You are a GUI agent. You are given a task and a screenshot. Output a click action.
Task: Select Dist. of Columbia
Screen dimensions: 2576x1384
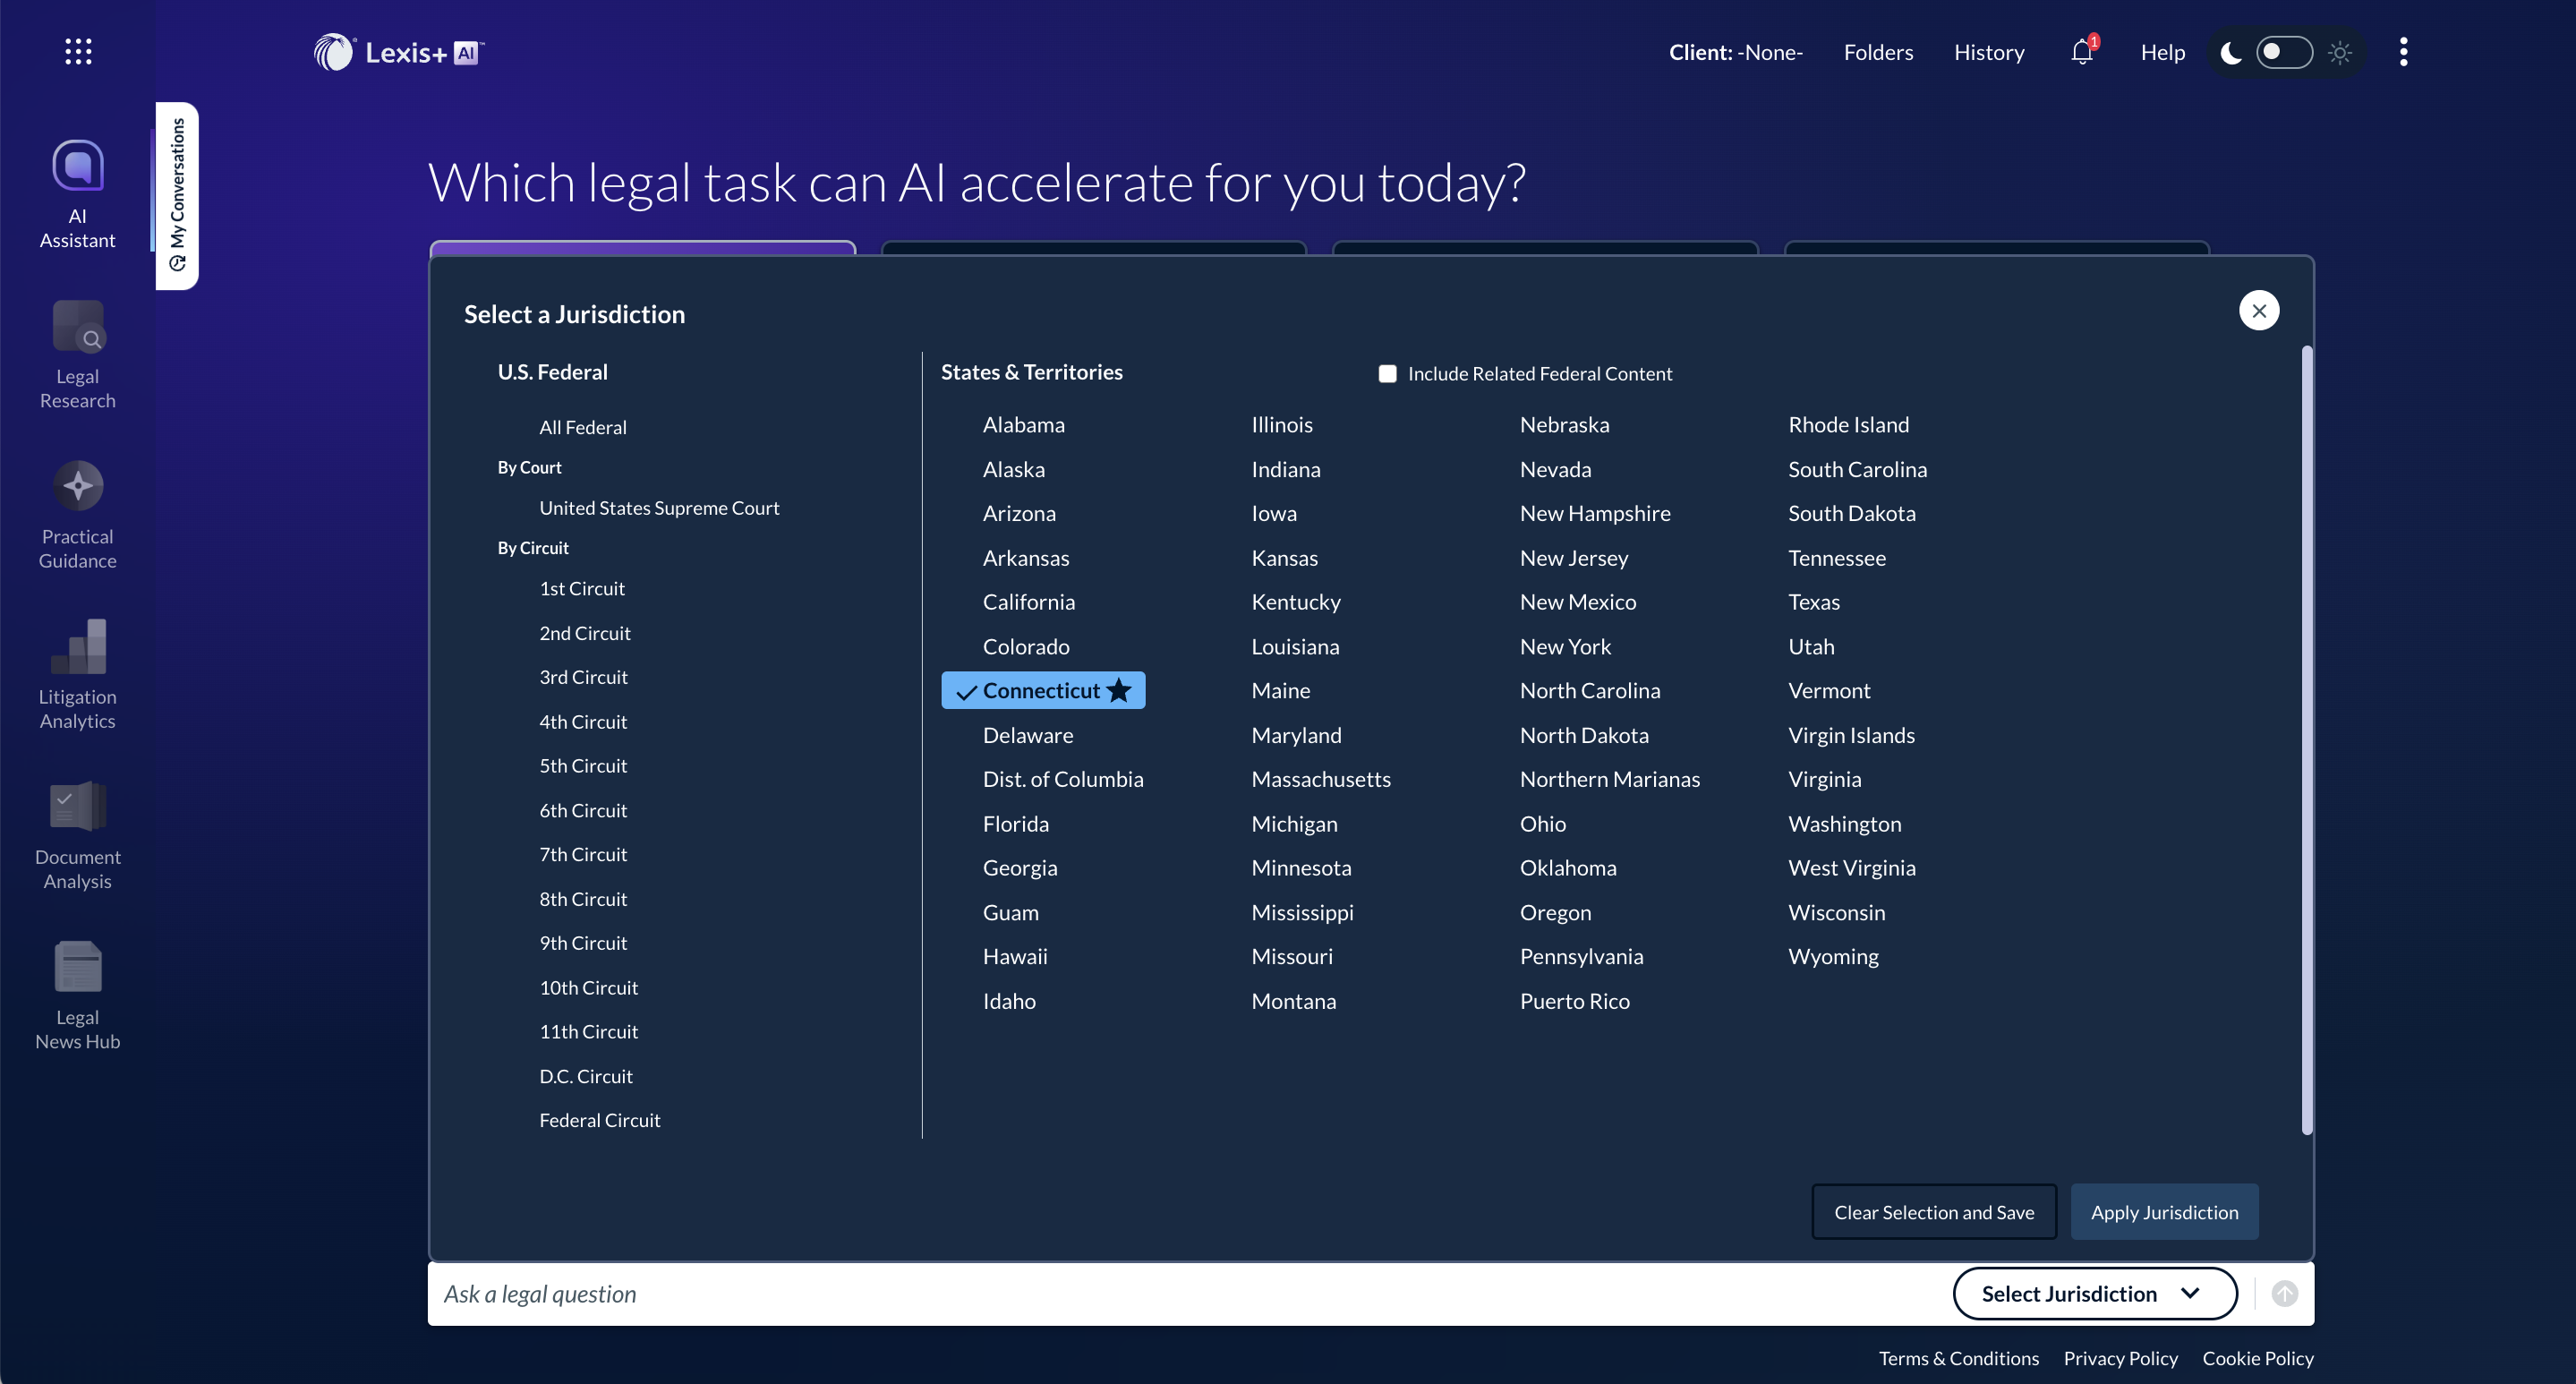point(1063,779)
